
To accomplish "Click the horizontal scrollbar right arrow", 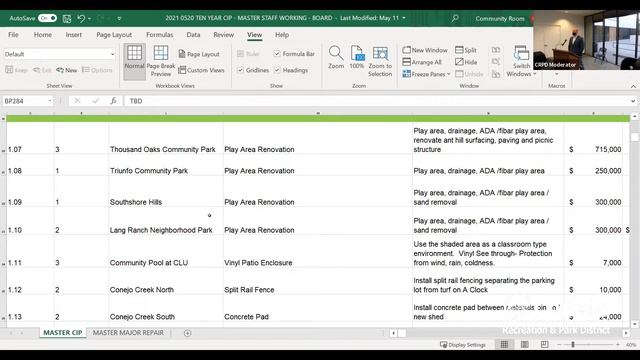I will pos(626,333).
